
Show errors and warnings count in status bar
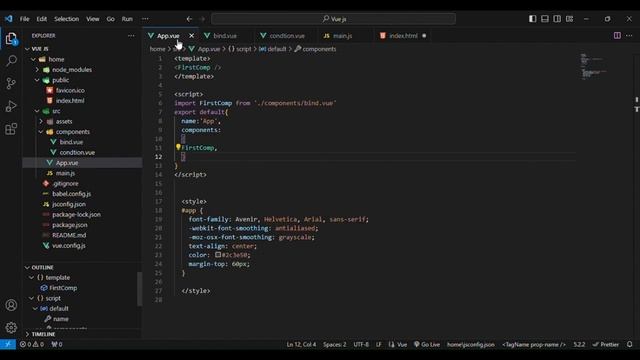[32, 344]
